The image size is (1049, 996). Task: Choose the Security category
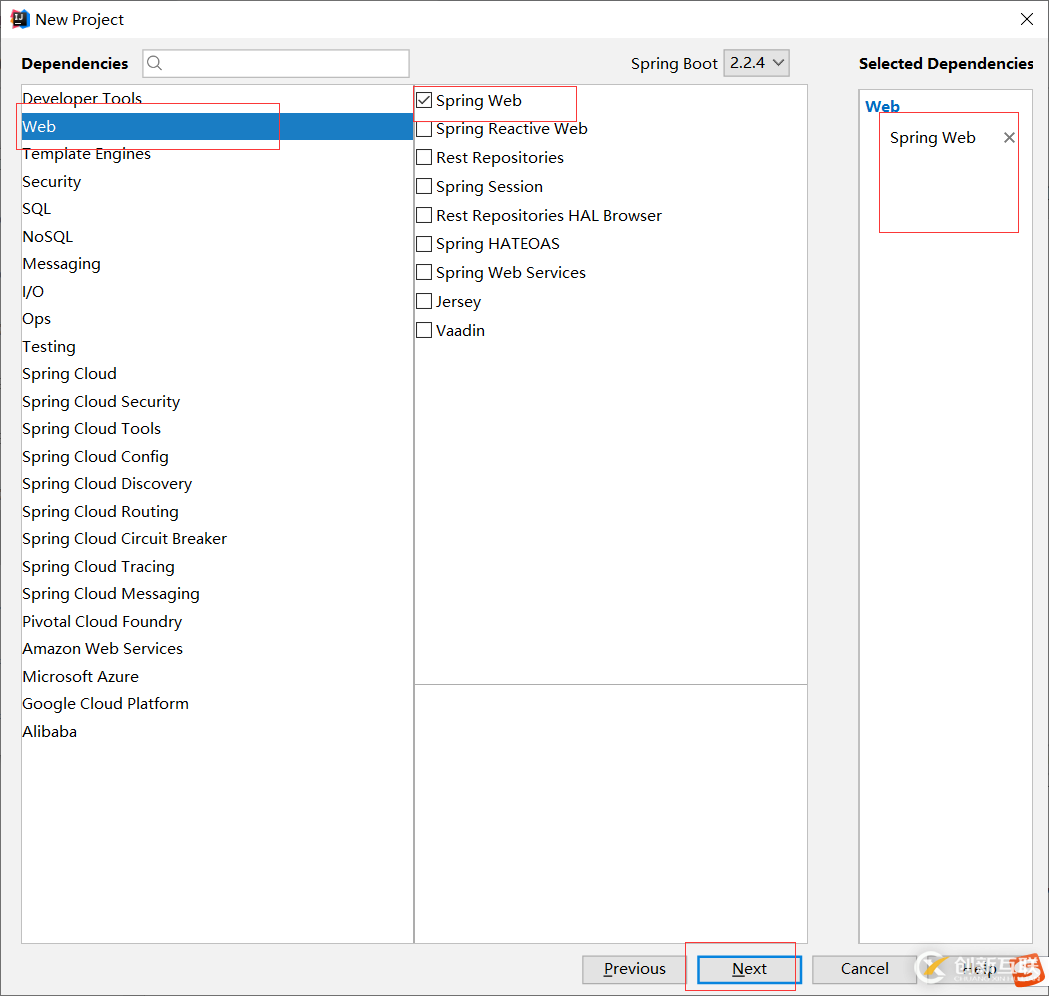tap(217, 181)
